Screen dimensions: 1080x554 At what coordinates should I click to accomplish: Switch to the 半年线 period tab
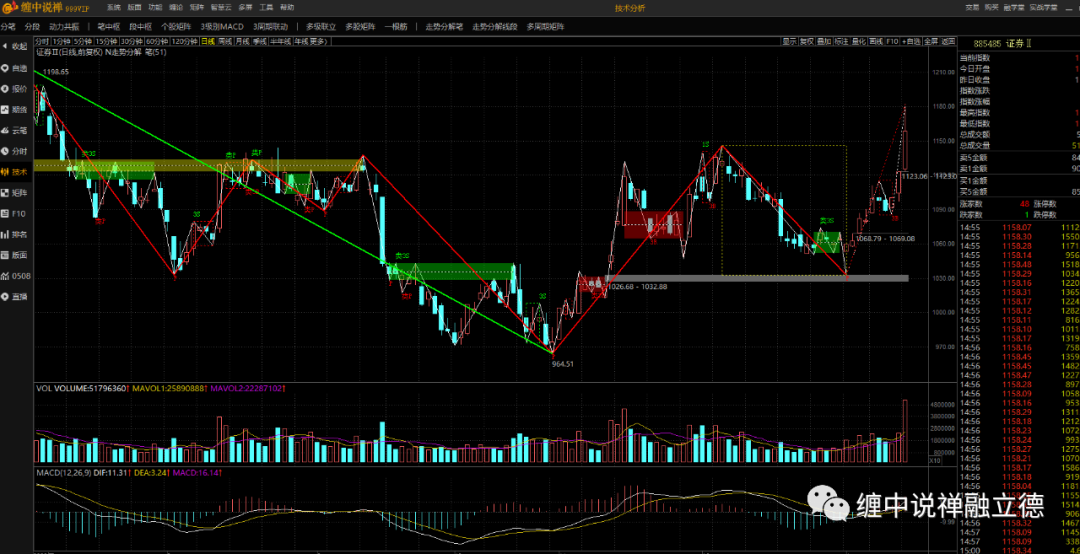[x=280, y=41]
